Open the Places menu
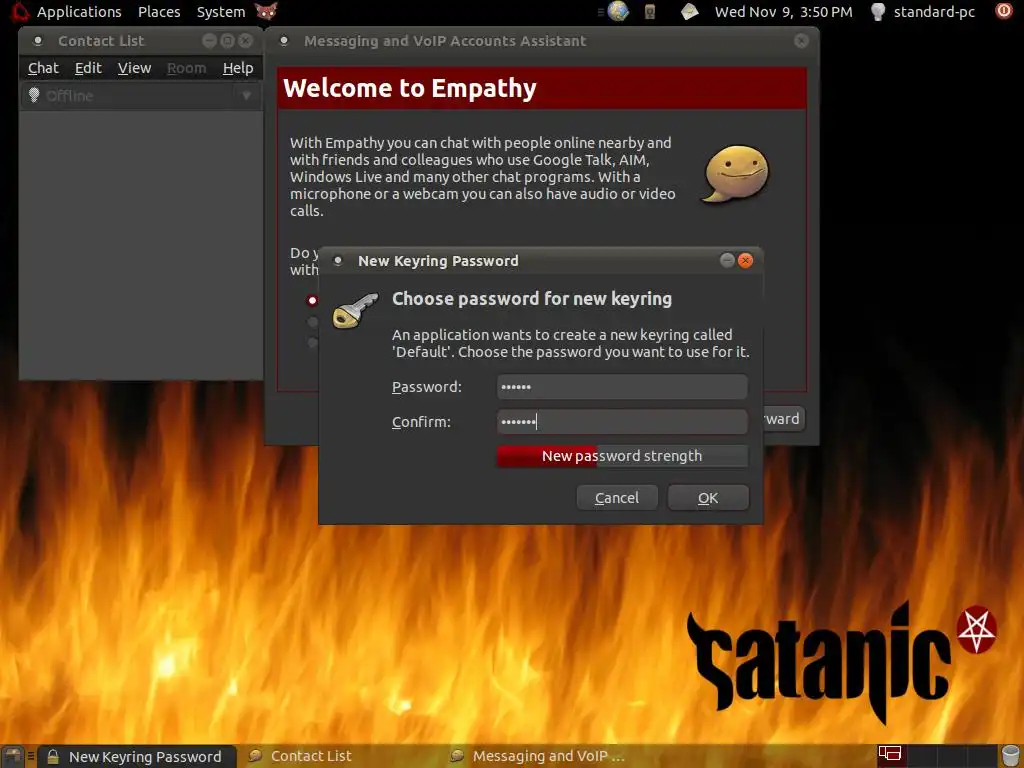The width and height of the screenshot is (1024, 768). click(x=159, y=12)
